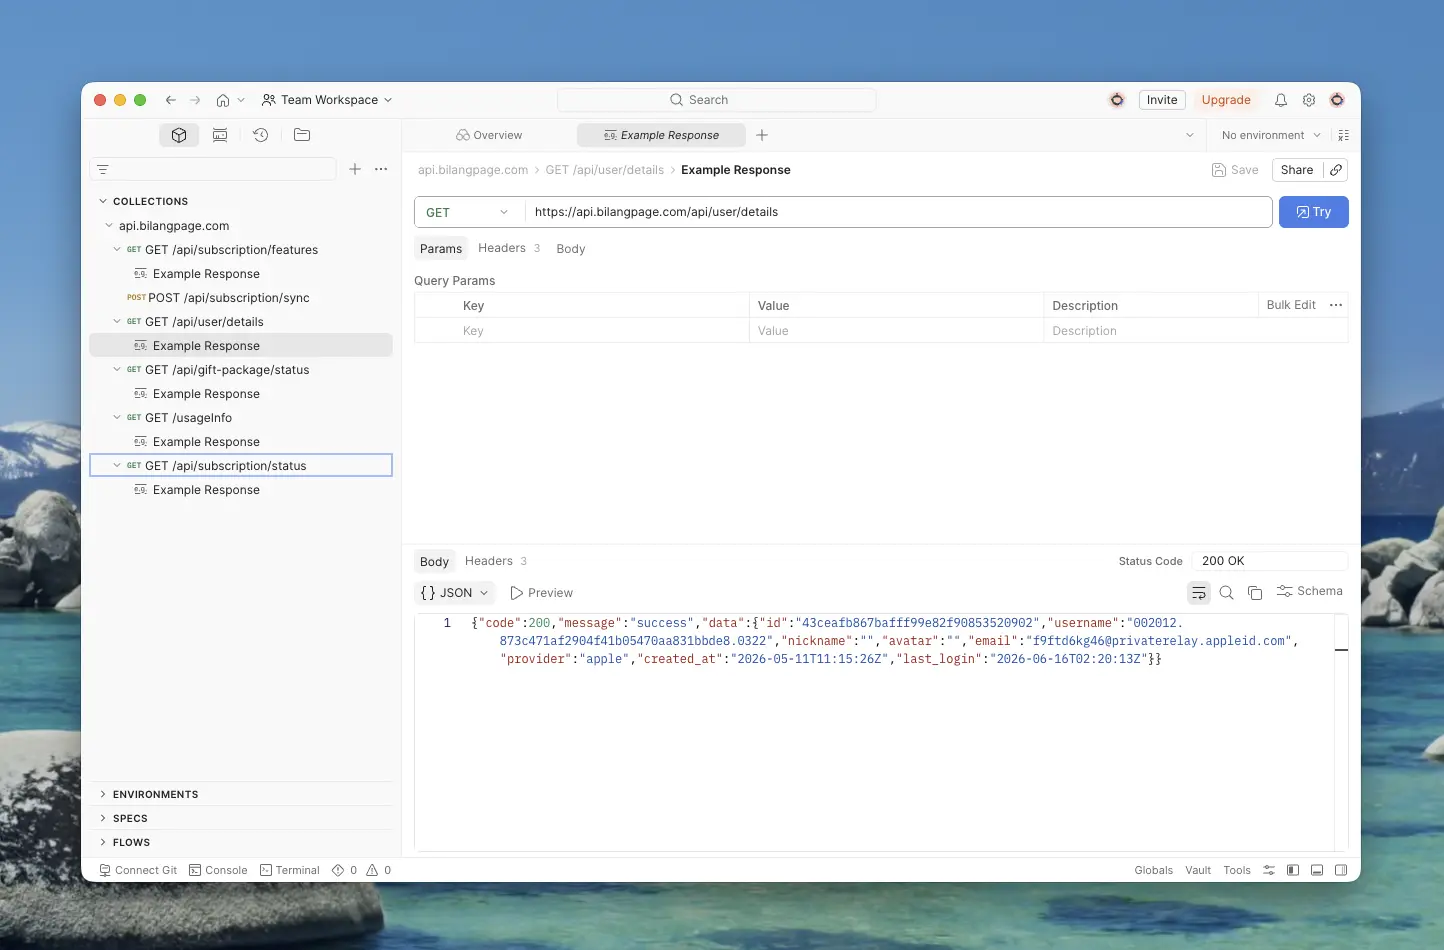Open the Team Workspace dropdown

[327, 100]
